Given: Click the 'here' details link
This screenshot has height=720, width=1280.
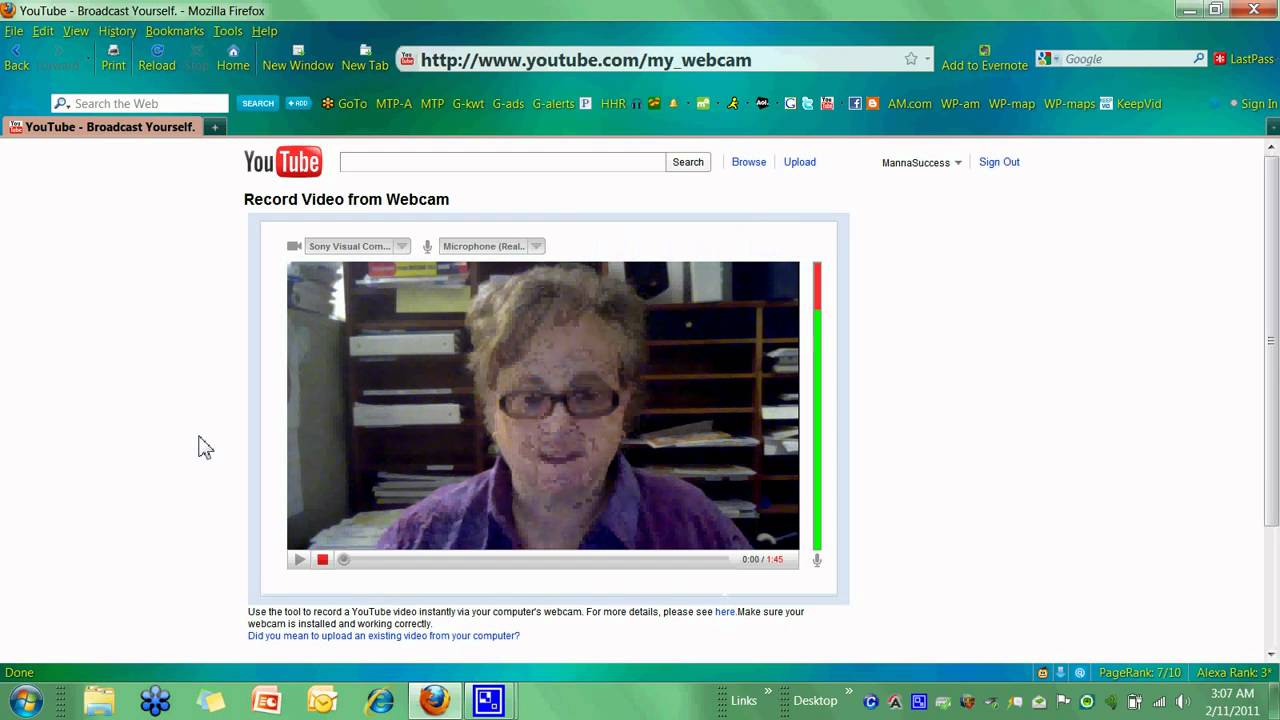Looking at the screenshot, I should (x=725, y=612).
